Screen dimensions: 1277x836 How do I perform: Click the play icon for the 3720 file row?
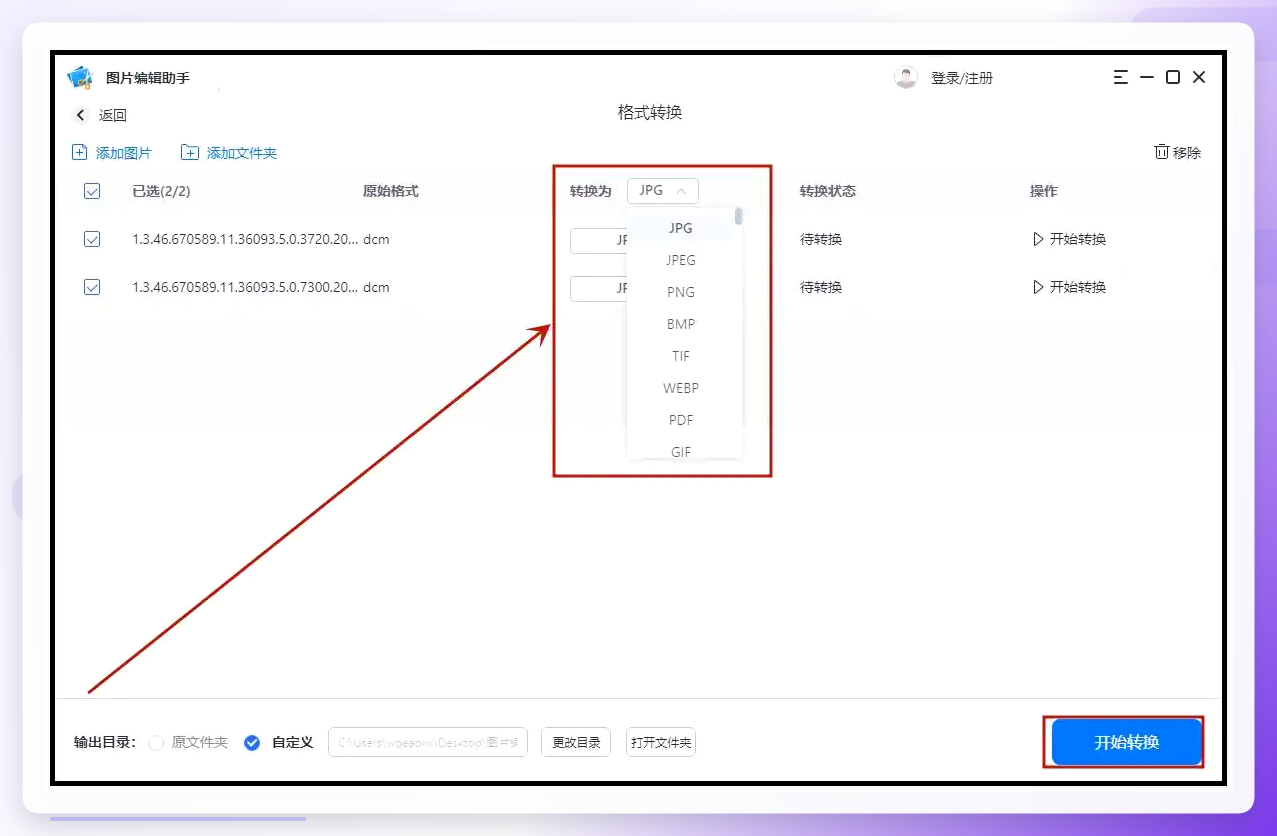(1038, 239)
